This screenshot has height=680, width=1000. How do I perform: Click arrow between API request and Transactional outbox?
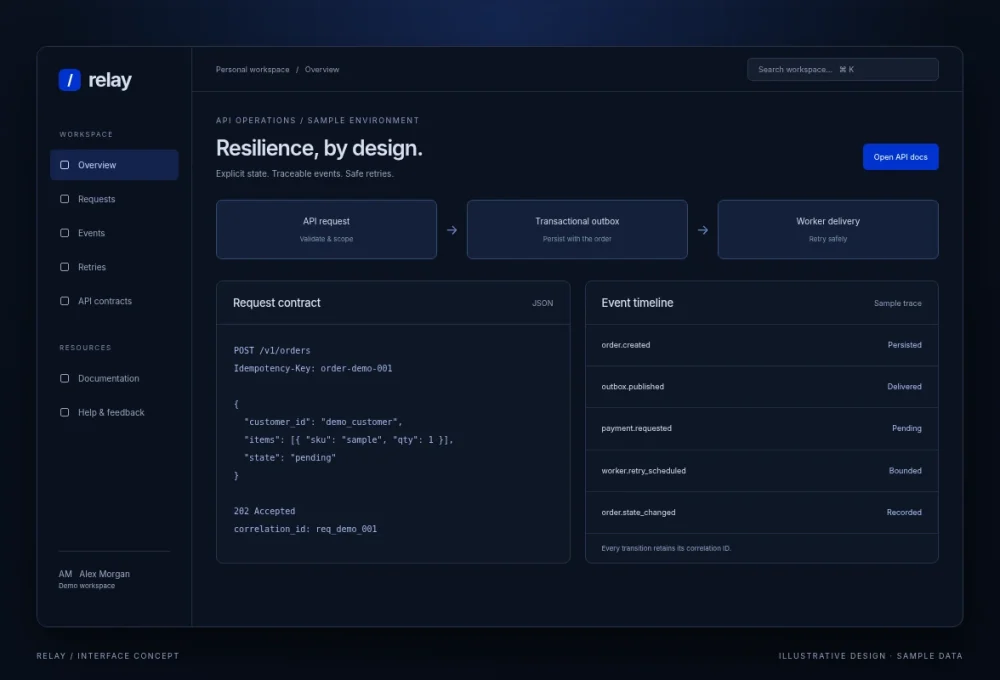pos(452,230)
